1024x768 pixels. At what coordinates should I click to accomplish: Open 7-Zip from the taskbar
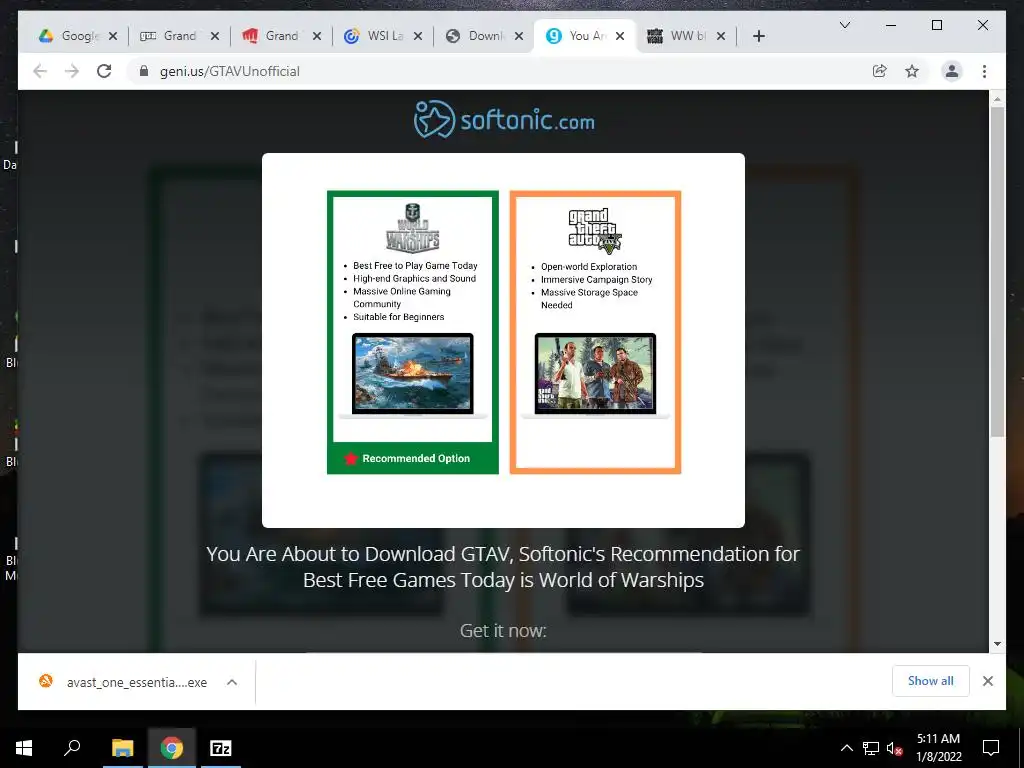click(221, 748)
